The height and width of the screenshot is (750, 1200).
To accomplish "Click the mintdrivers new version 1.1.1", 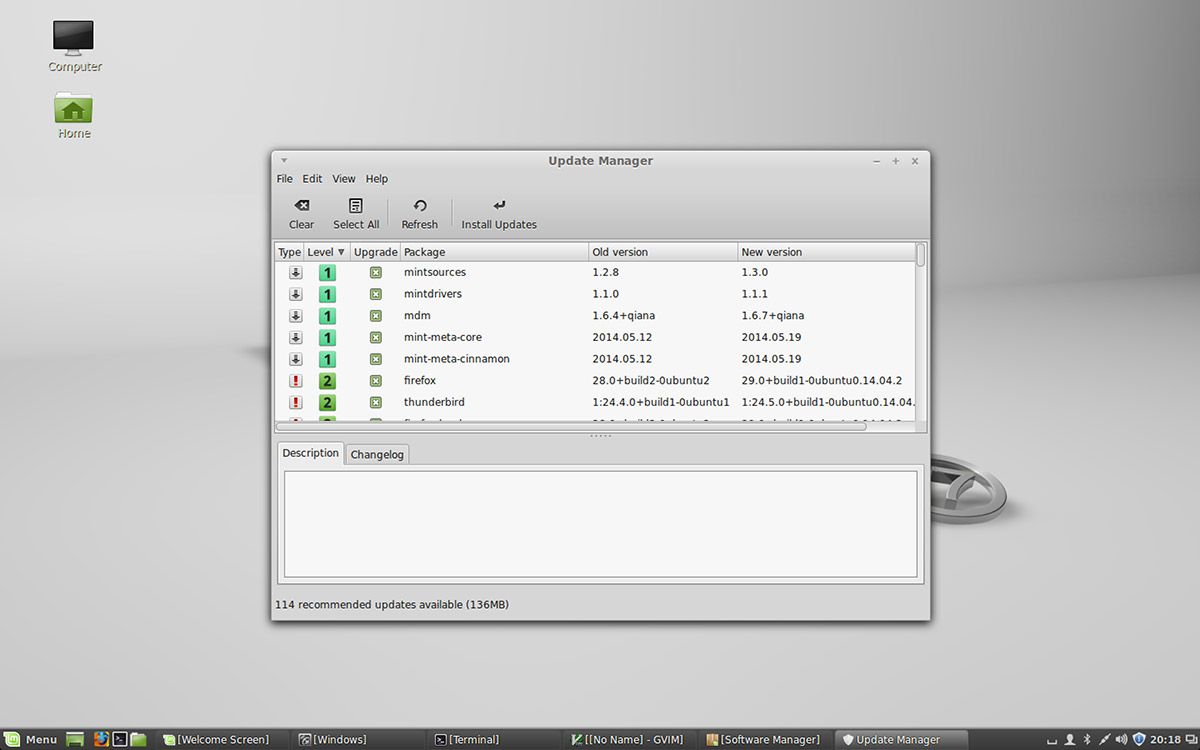I will (755, 294).
